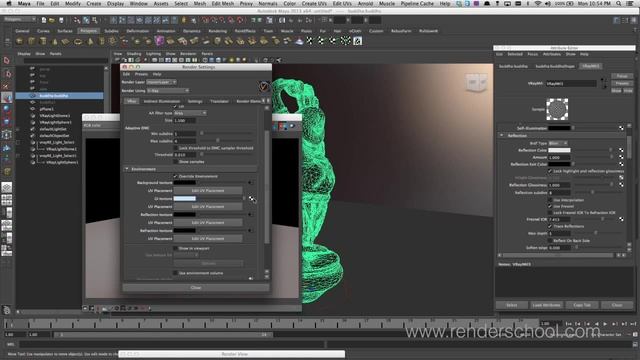Open the viewport Shading menu
This screenshot has width=640, height=360.
[133, 53]
